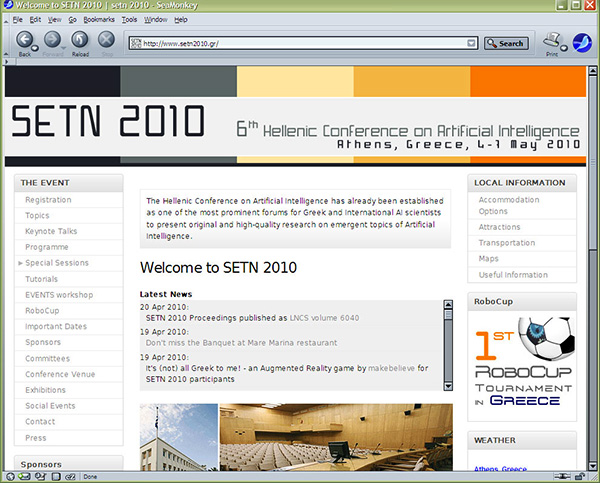The width and height of the screenshot is (600, 483).
Task: Open Accommodation Options under Local Information
Action: pyautogui.click(x=507, y=205)
